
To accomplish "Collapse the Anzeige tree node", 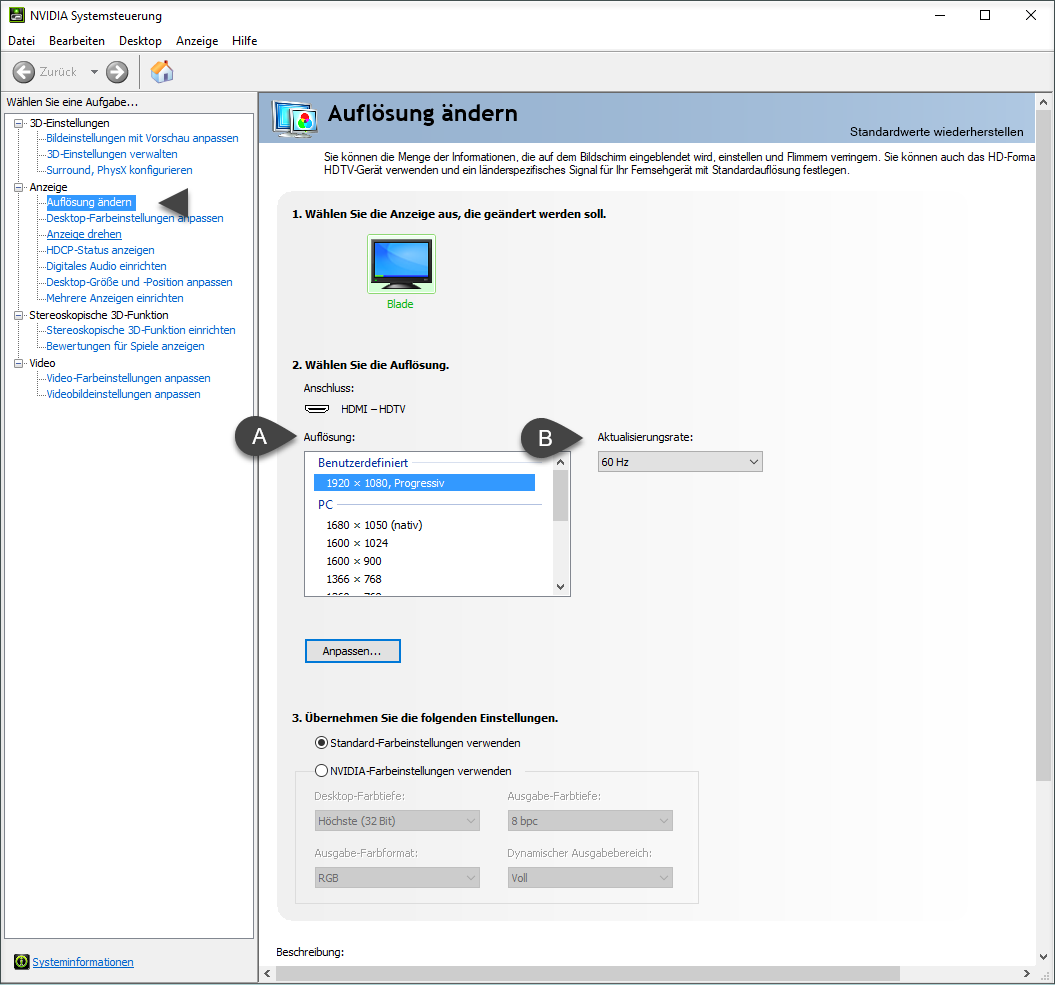I will point(19,187).
